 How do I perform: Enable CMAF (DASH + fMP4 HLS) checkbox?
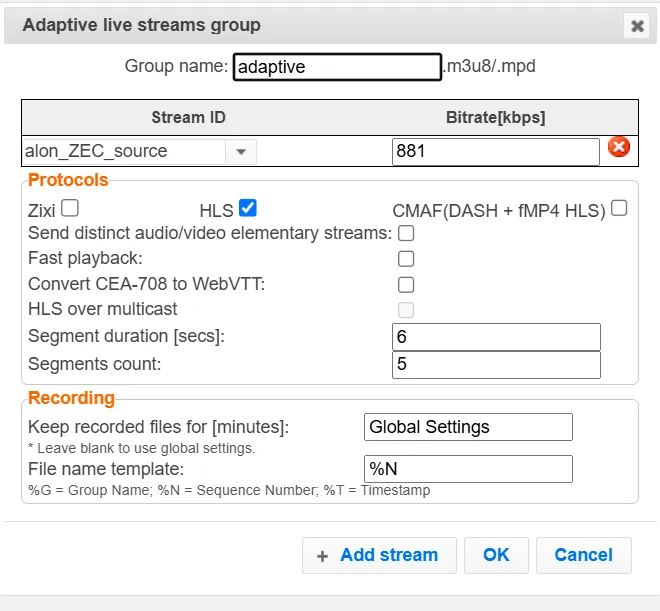pos(619,208)
